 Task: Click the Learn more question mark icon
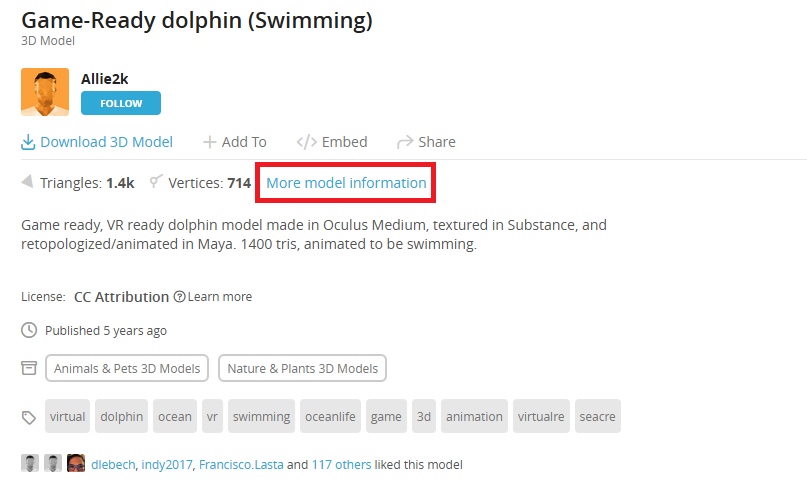pyautogui.click(x=179, y=297)
